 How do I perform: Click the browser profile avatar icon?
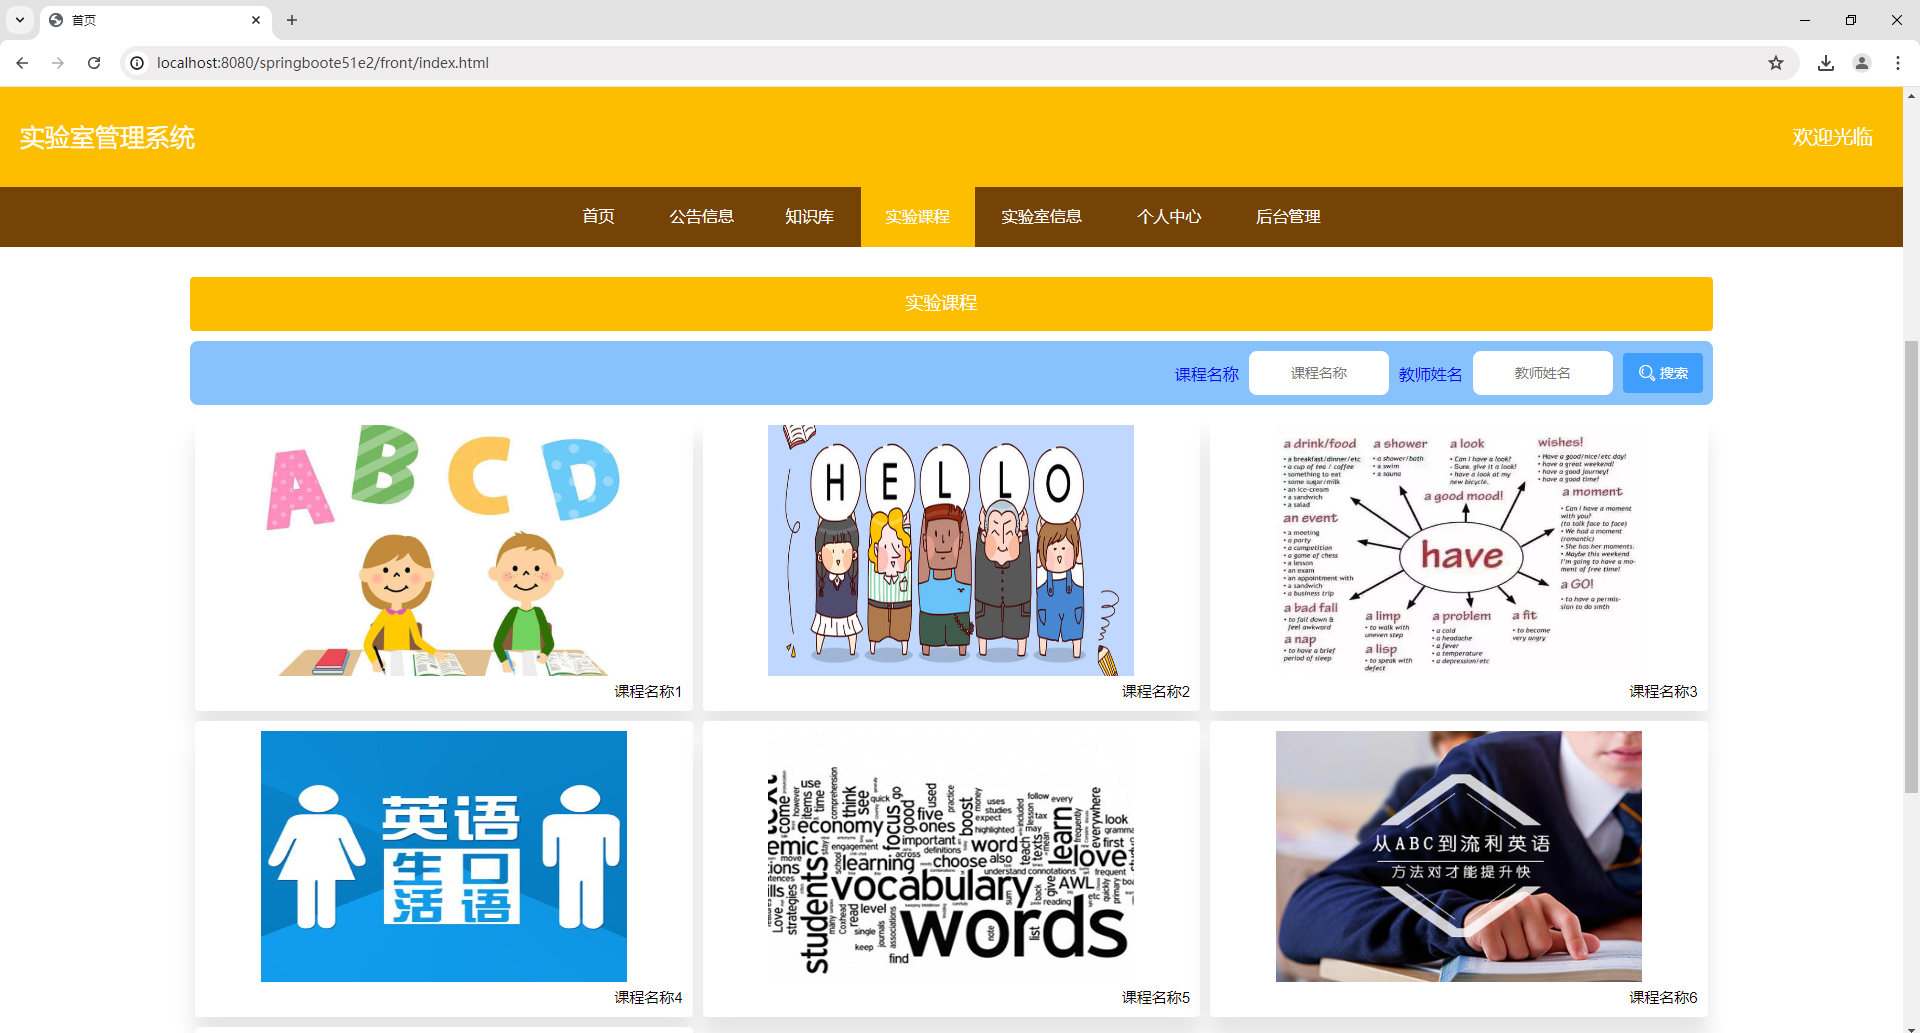tap(1861, 62)
